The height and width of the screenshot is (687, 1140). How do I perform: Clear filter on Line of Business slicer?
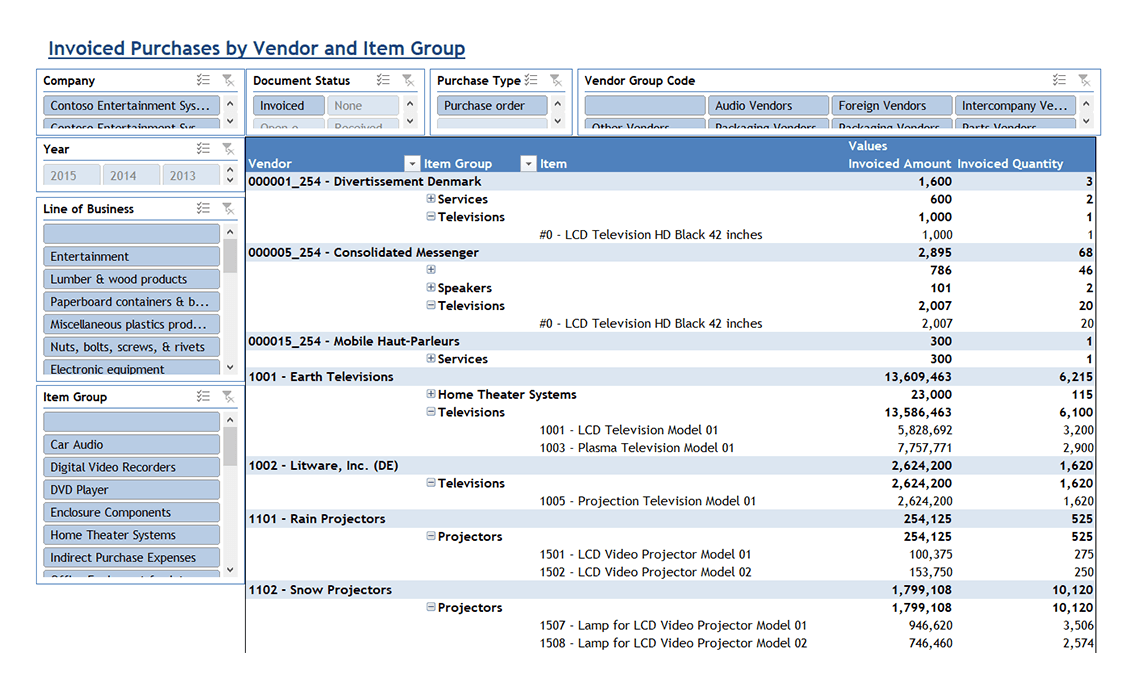point(228,209)
